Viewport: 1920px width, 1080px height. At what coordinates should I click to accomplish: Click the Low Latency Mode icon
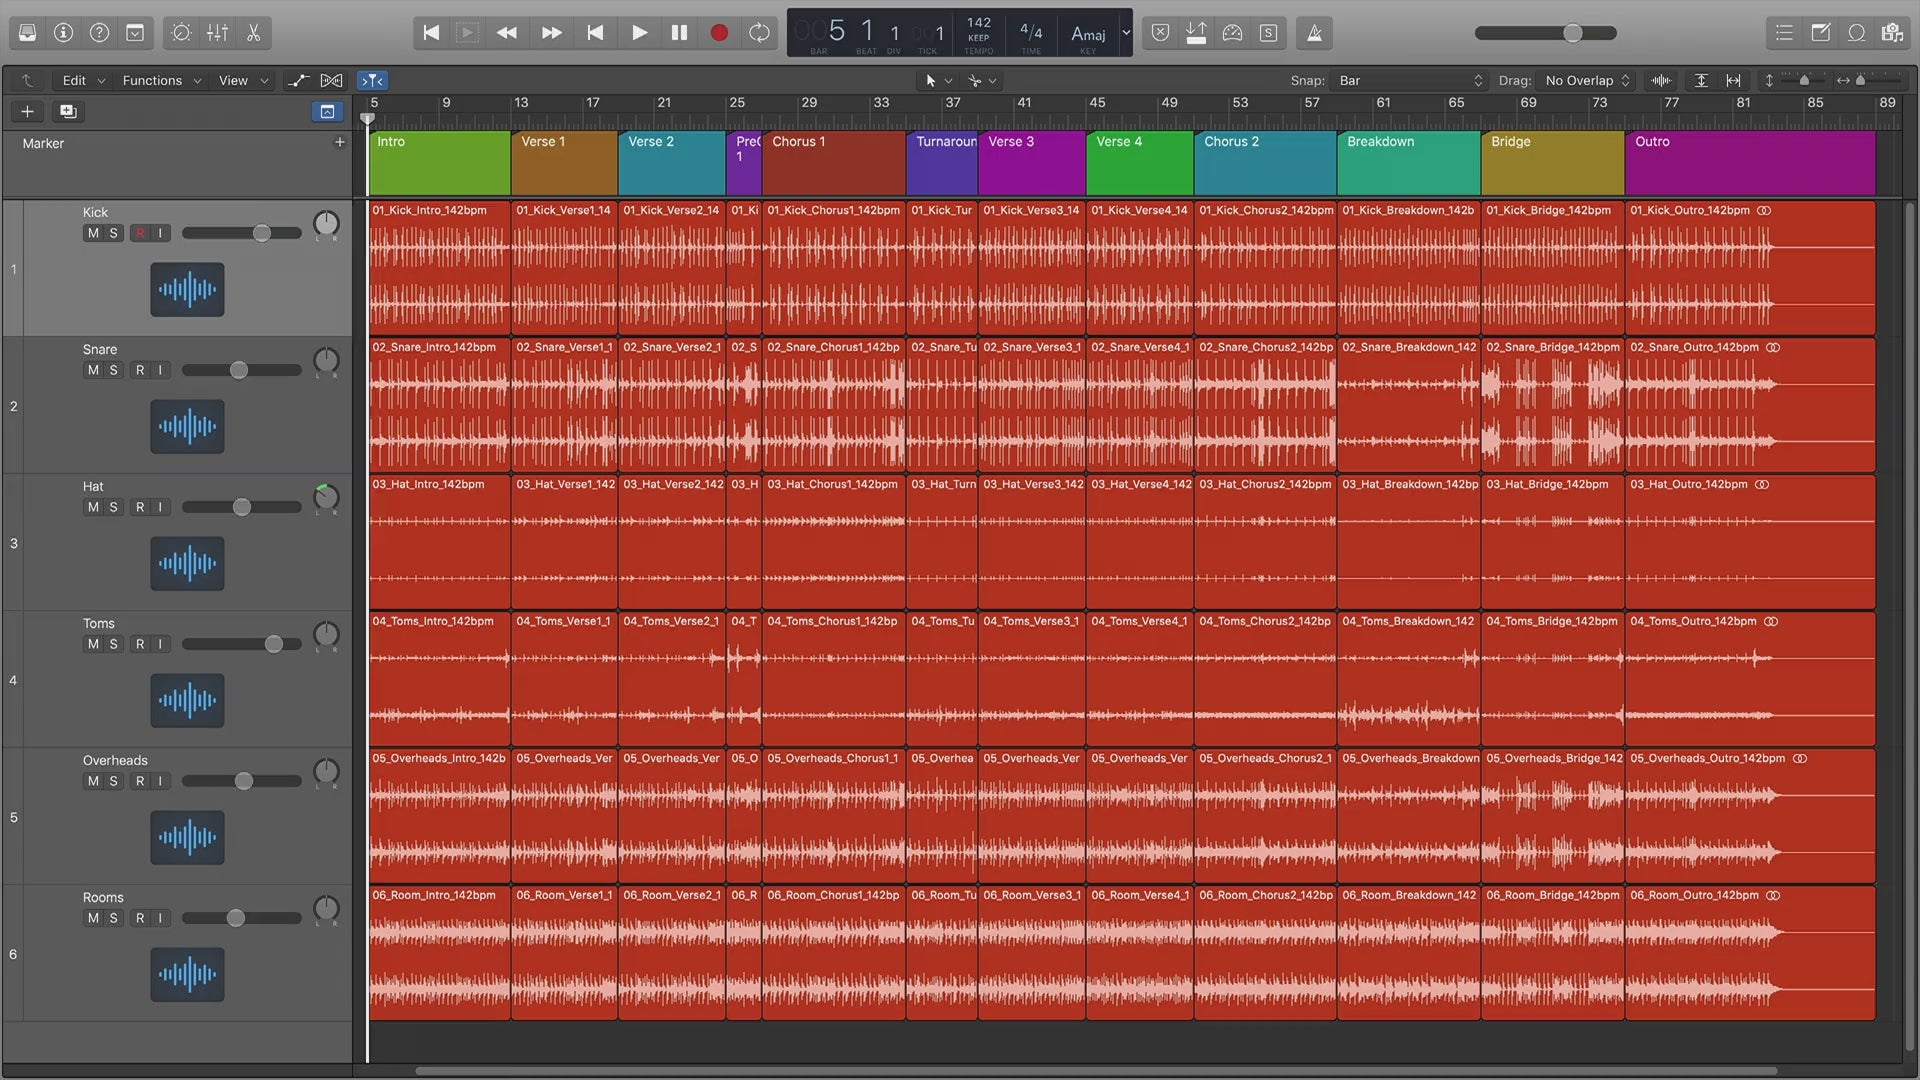coord(1232,33)
